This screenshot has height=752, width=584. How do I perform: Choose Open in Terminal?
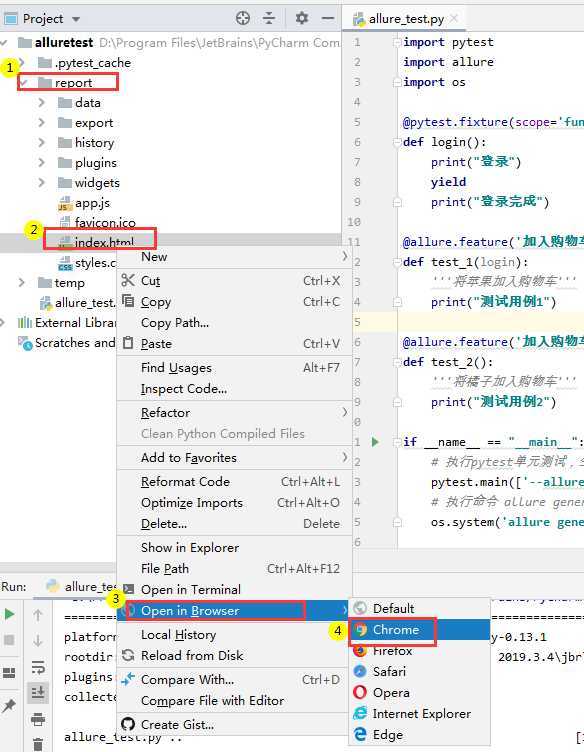[234, 590]
